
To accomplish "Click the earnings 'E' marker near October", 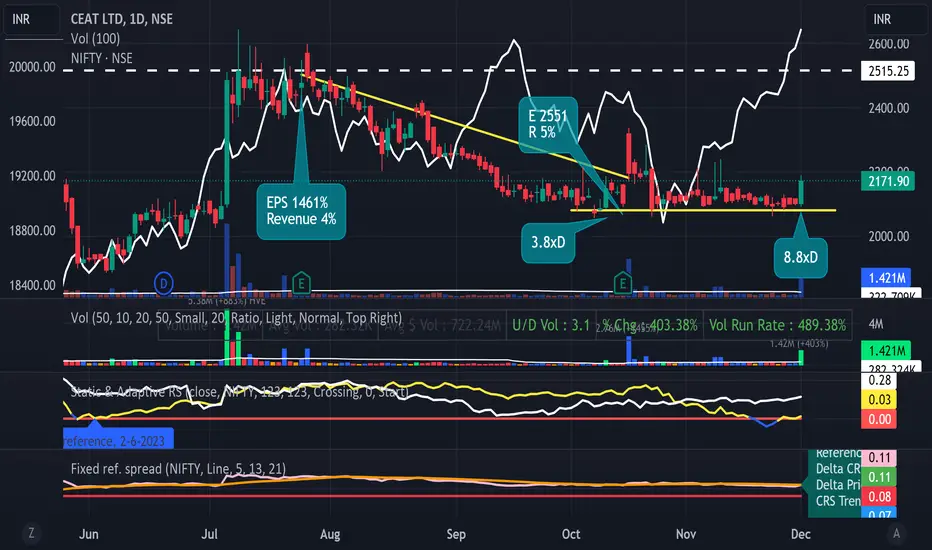I will [622, 283].
